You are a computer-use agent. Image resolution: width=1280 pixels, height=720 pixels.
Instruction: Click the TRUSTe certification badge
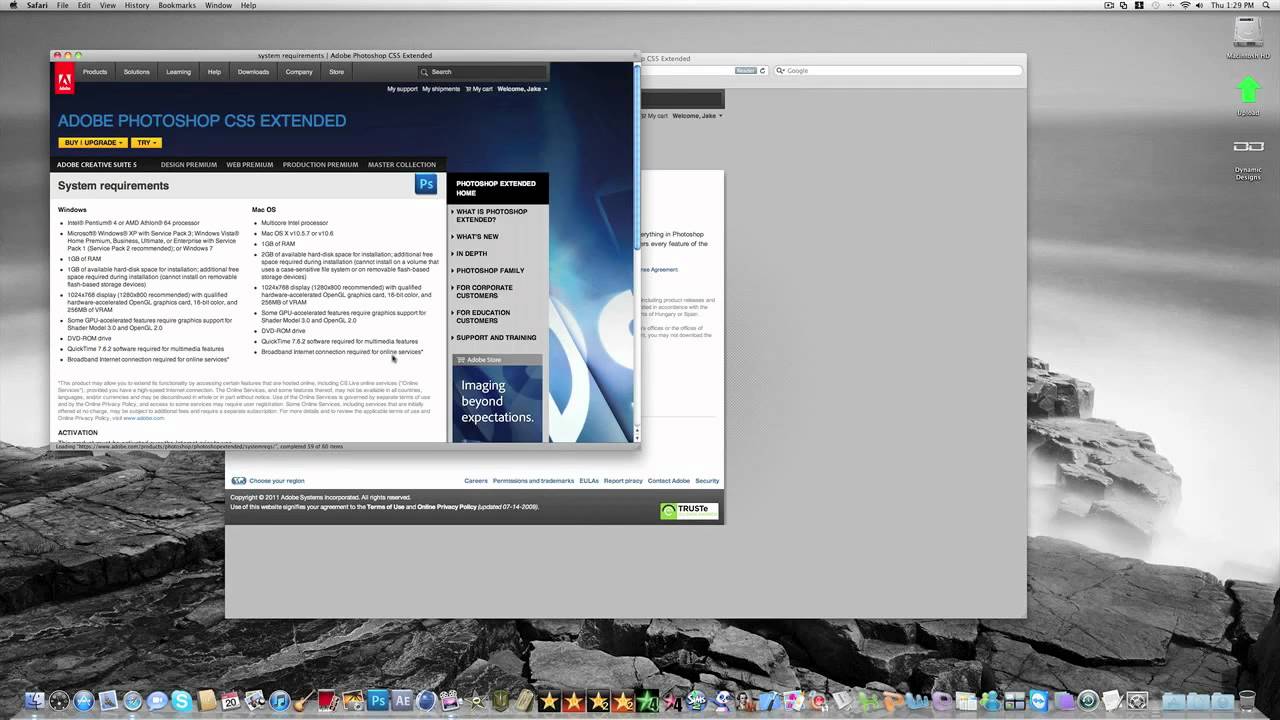coord(689,510)
